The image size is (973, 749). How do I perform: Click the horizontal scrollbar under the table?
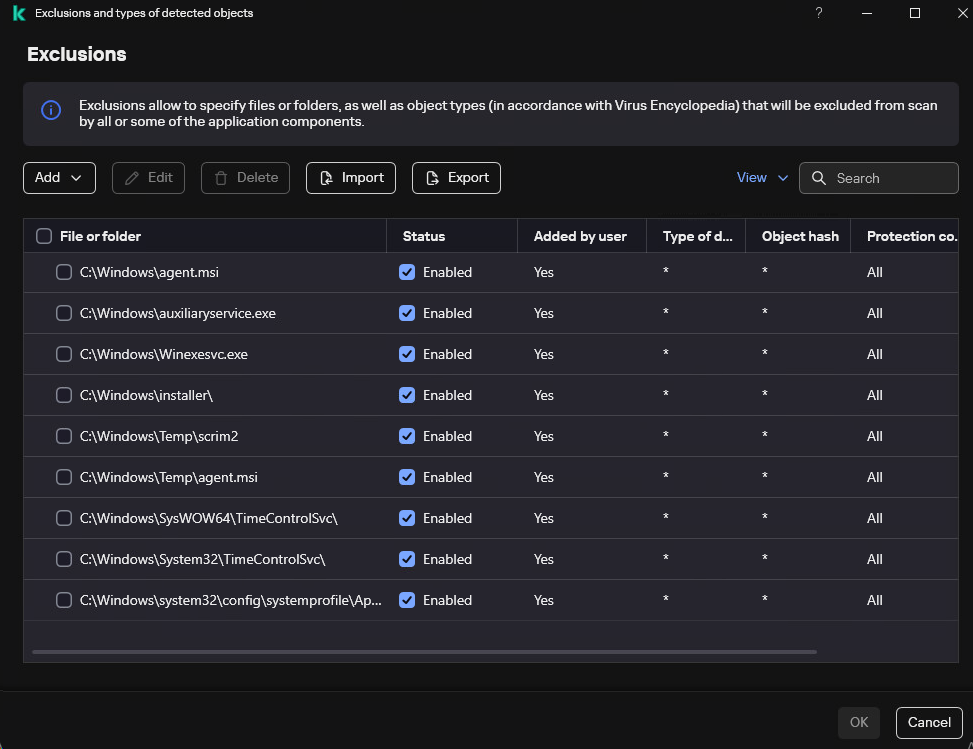coord(424,652)
